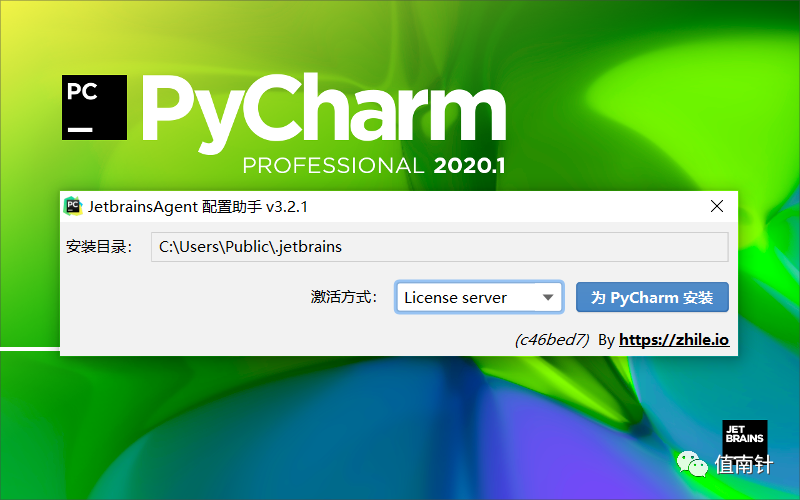This screenshot has height=500, width=800.
Task: Open the 激活方式 License server dropdown
Action: point(479,297)
